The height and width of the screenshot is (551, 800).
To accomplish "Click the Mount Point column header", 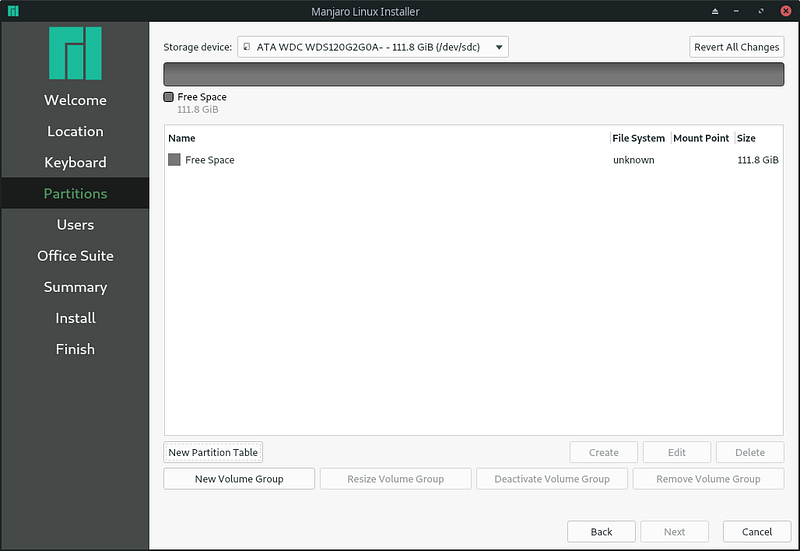I will tap(703, 138).
